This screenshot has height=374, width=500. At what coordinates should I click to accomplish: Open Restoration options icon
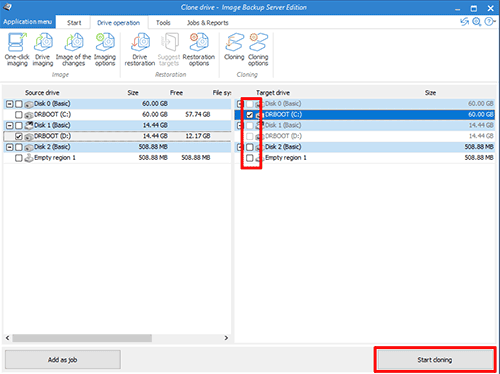pos(199,49)
